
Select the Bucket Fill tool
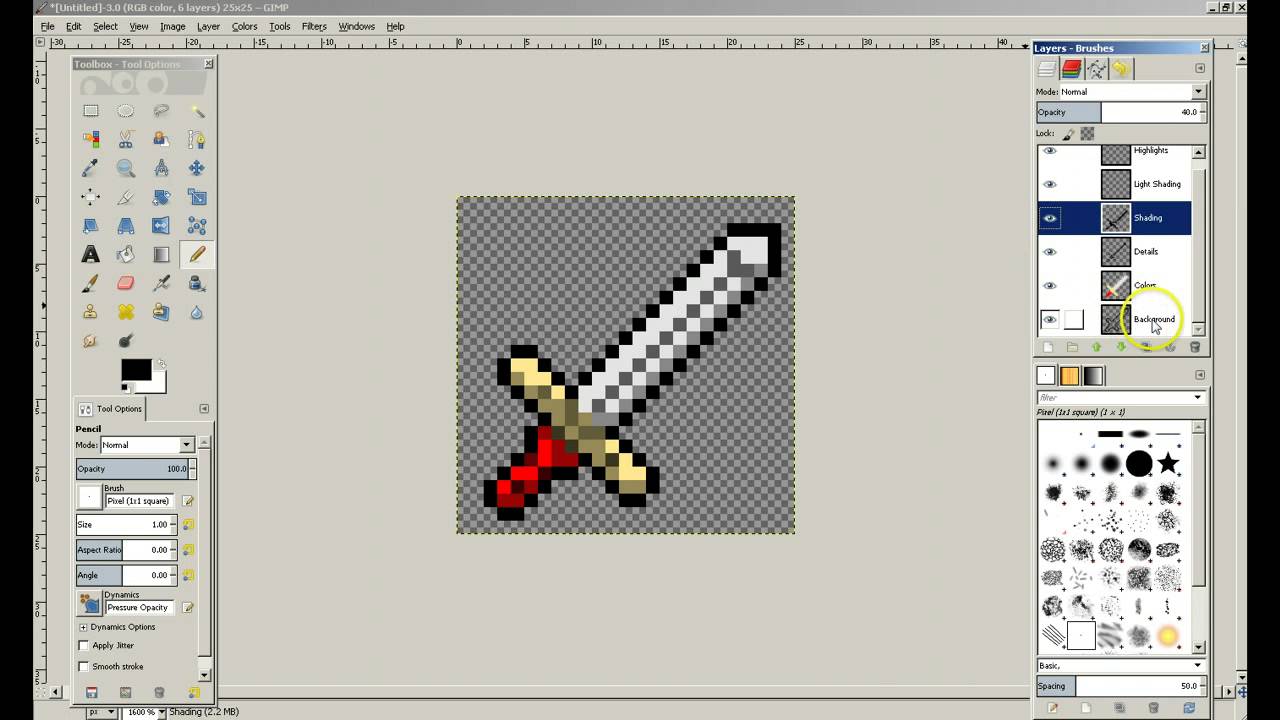point(126,255)
